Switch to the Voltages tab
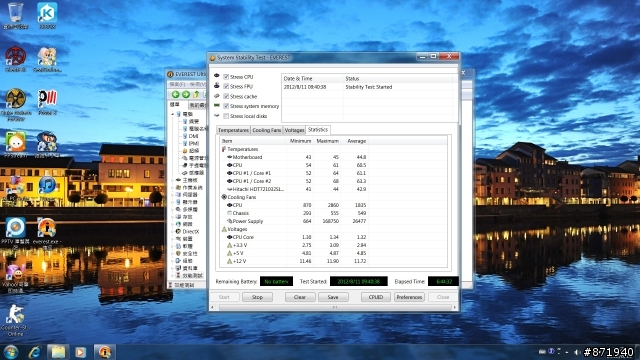Screen dimensions: 640x360 click(294, 130)
